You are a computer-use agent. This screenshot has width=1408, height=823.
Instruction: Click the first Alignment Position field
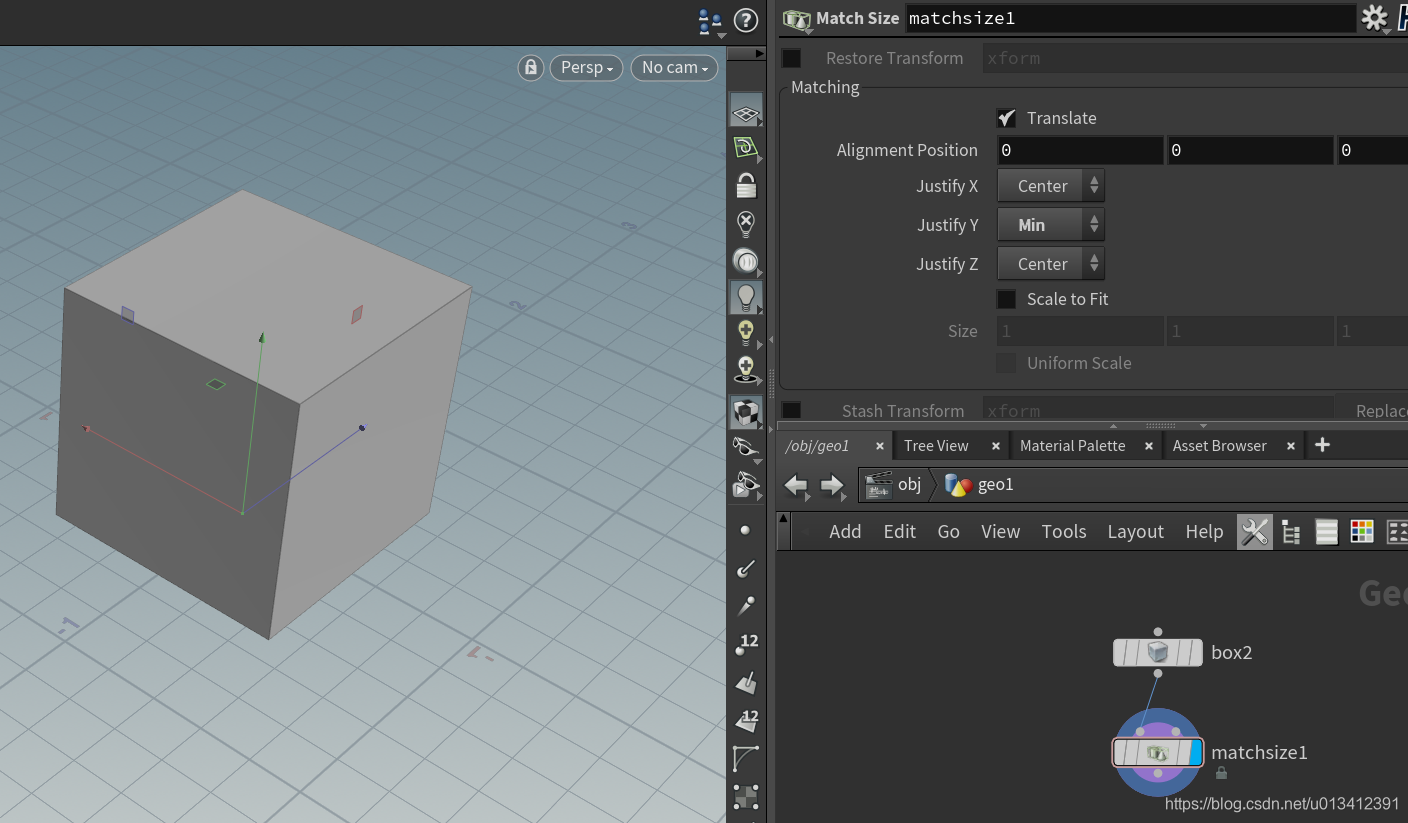(1080, 150)
